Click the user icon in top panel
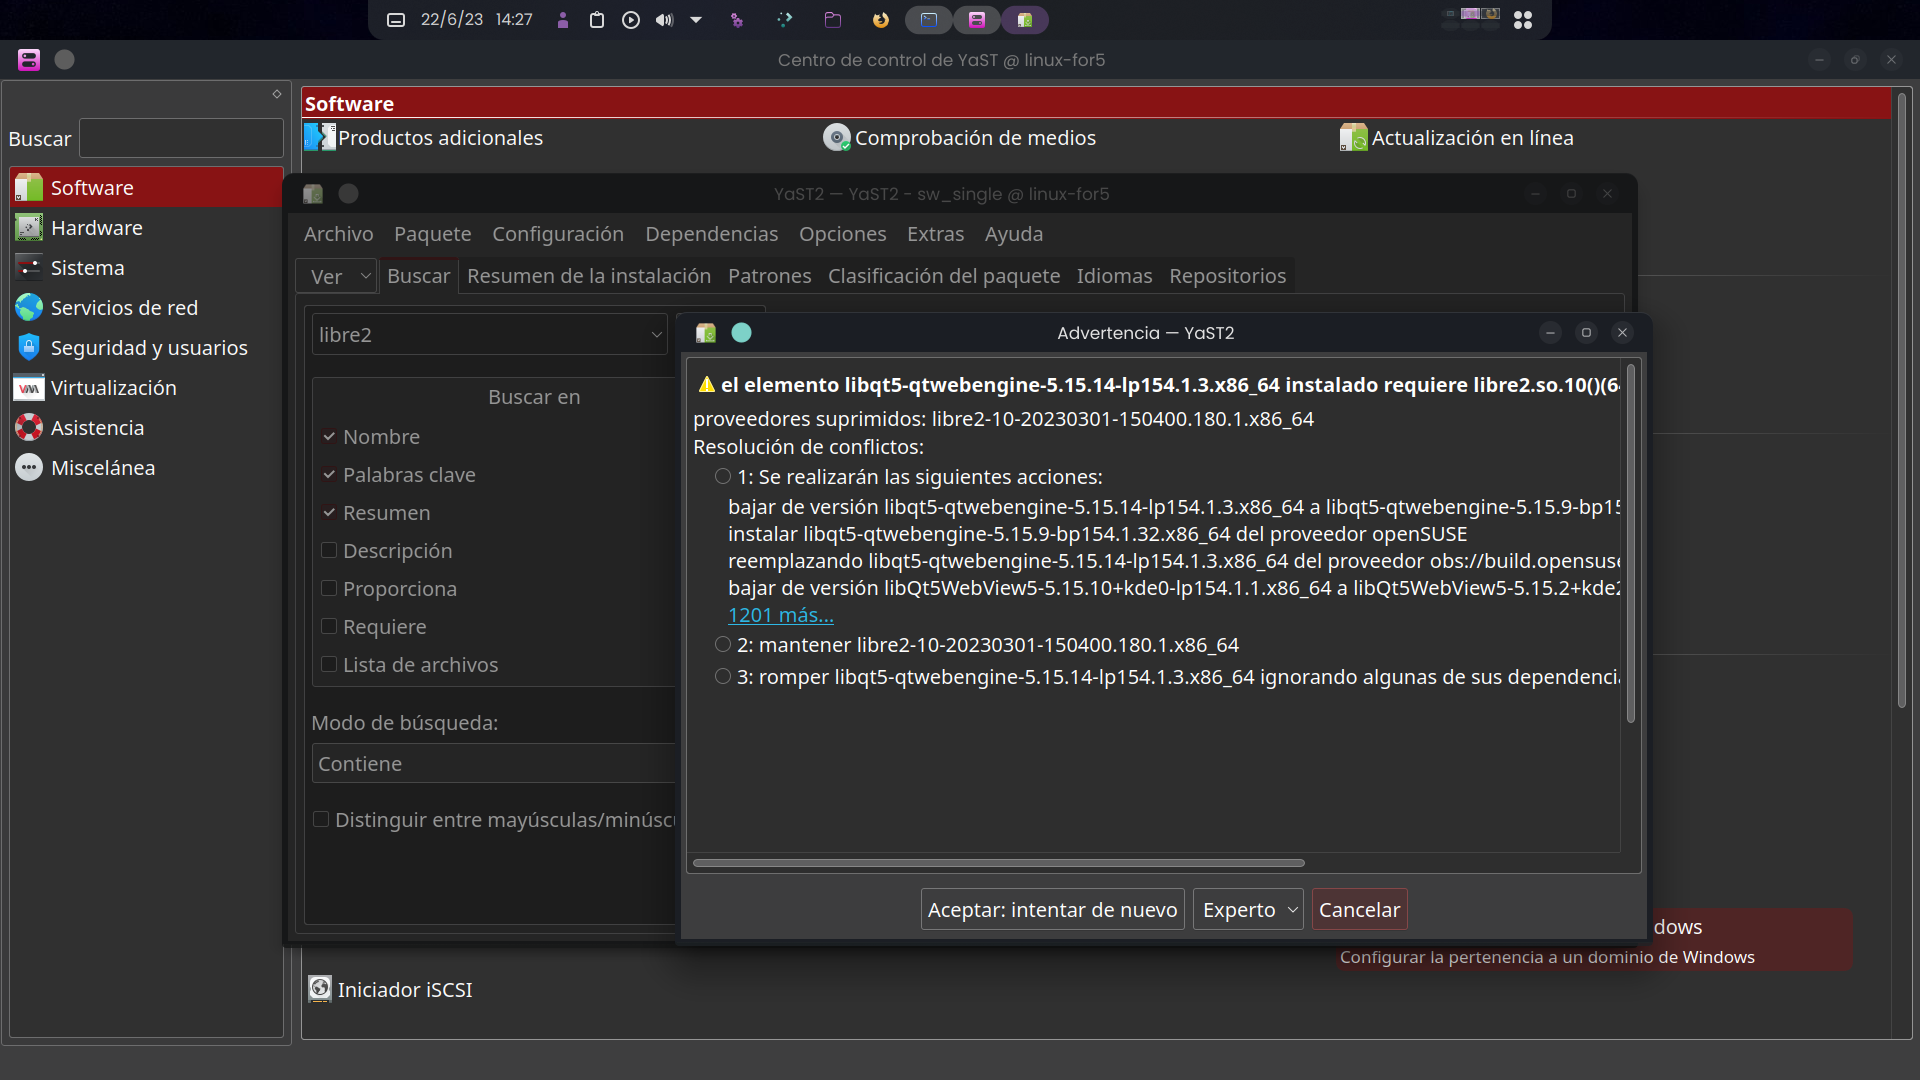1920x1080 pixels. (563, 20)
